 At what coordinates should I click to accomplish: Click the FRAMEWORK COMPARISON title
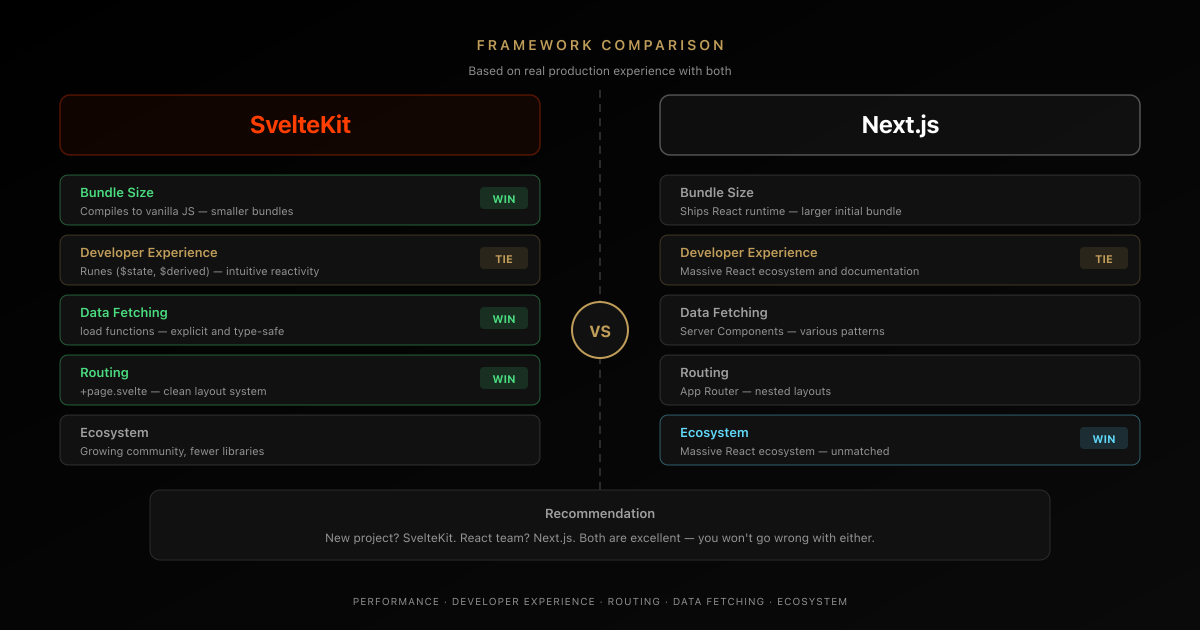[600, 45]
